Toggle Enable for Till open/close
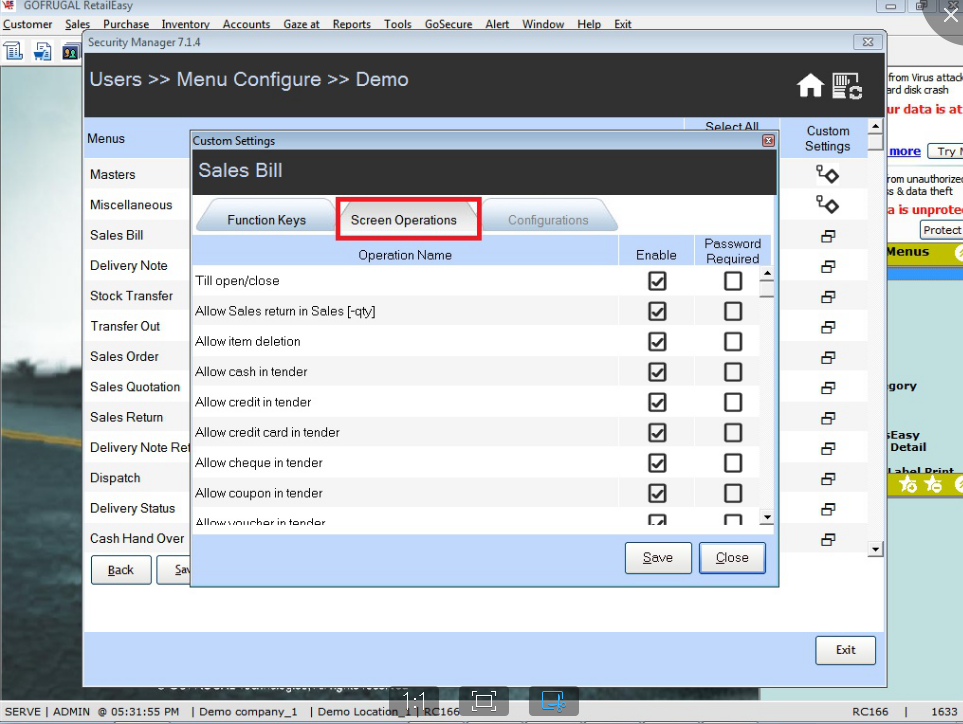 (x=657, y=281)
